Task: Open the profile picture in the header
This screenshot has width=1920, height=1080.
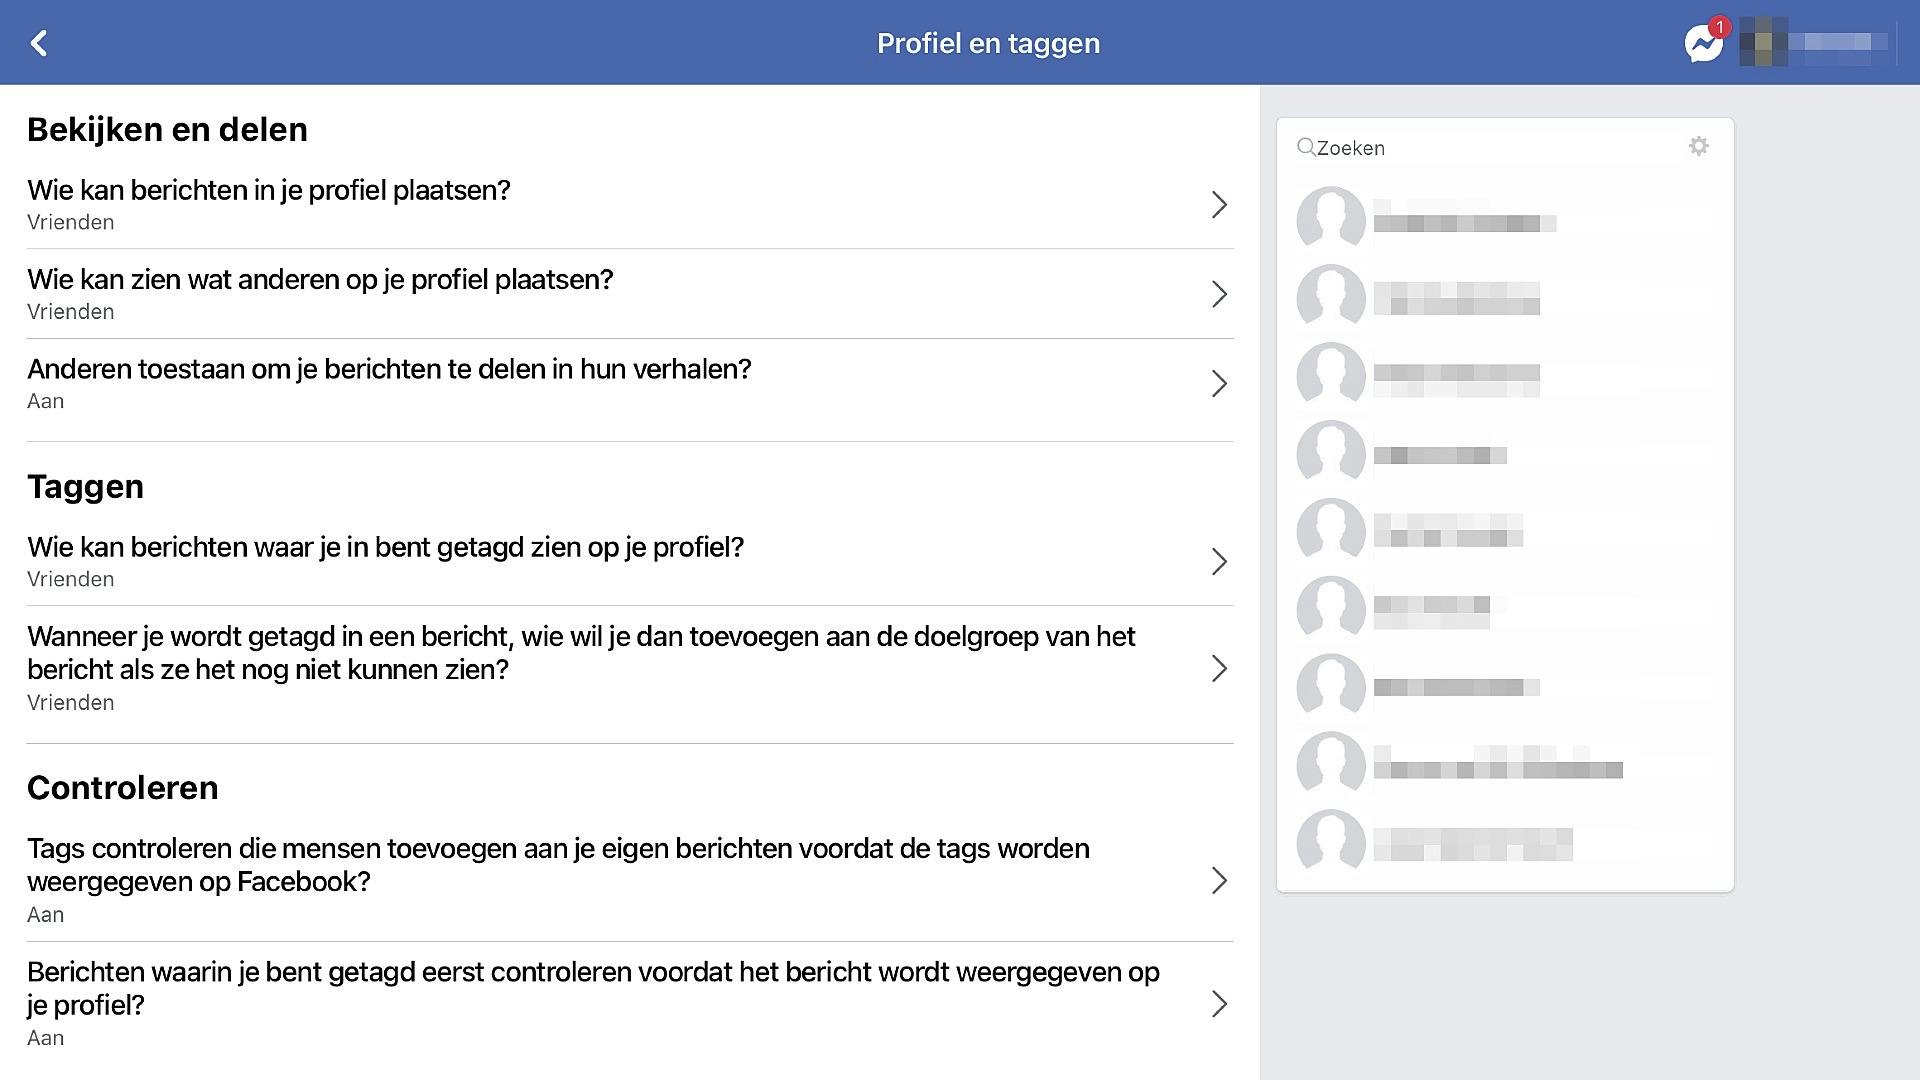Action: 1763,43
